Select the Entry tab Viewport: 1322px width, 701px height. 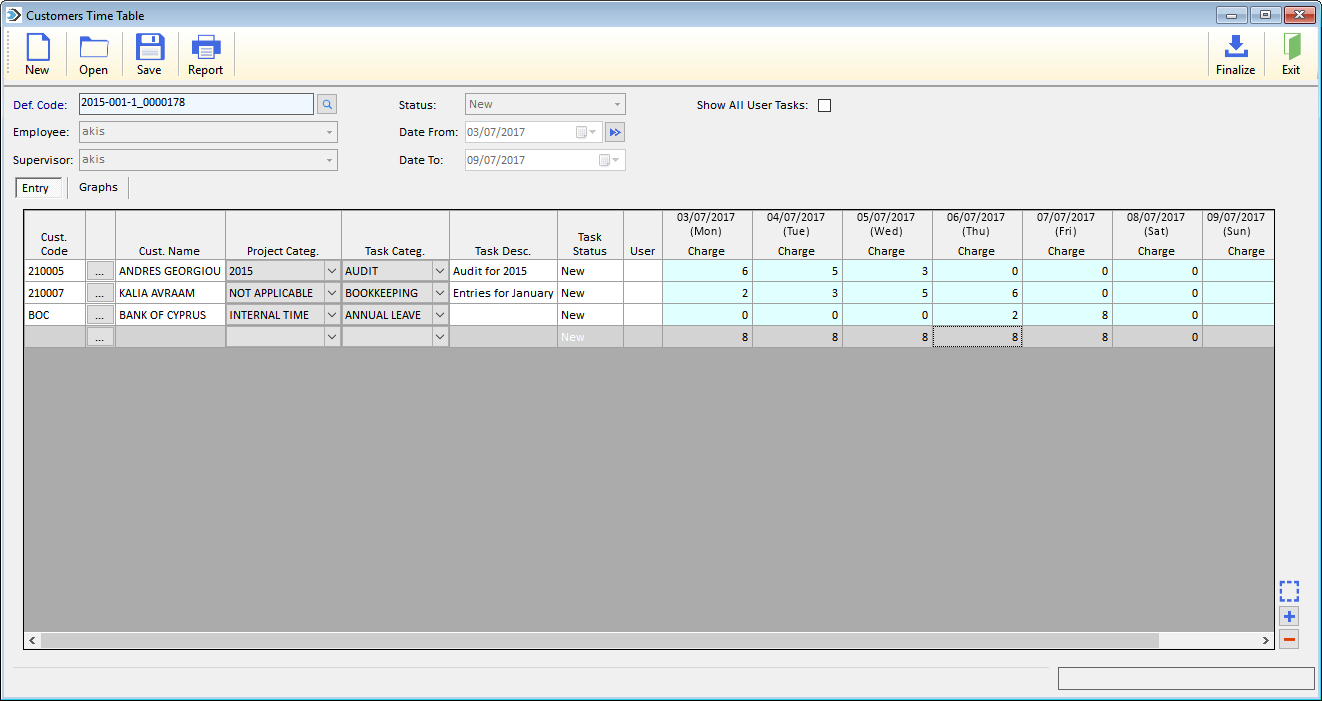click(37, 187)
